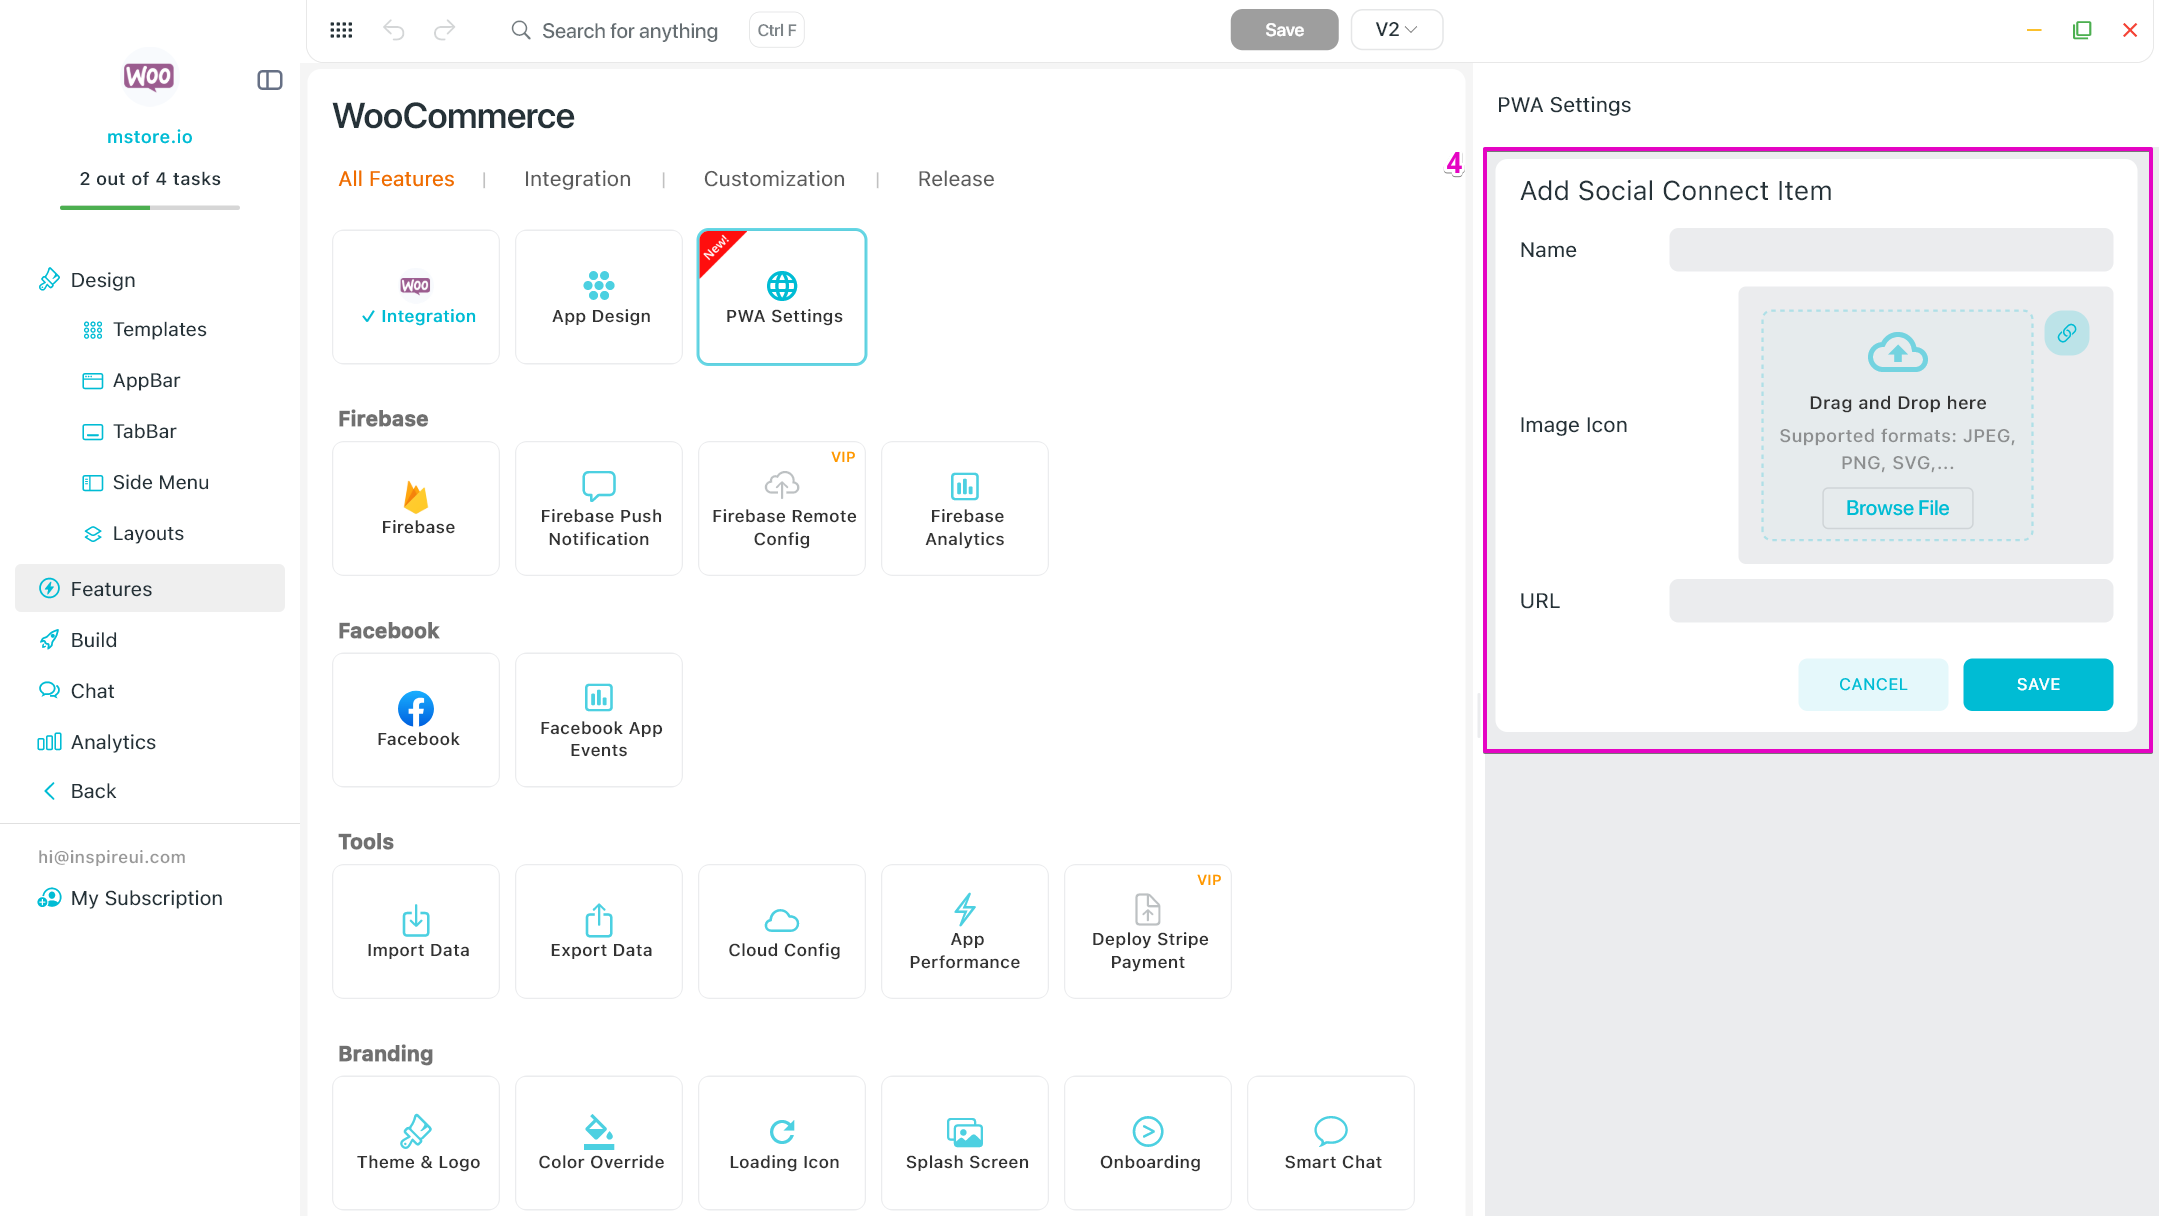Image resolution: width=2159 pixels, height=1216 pixels.
Task: Expand the Design section in the sidebar
Action: click(x=102, y=280)
